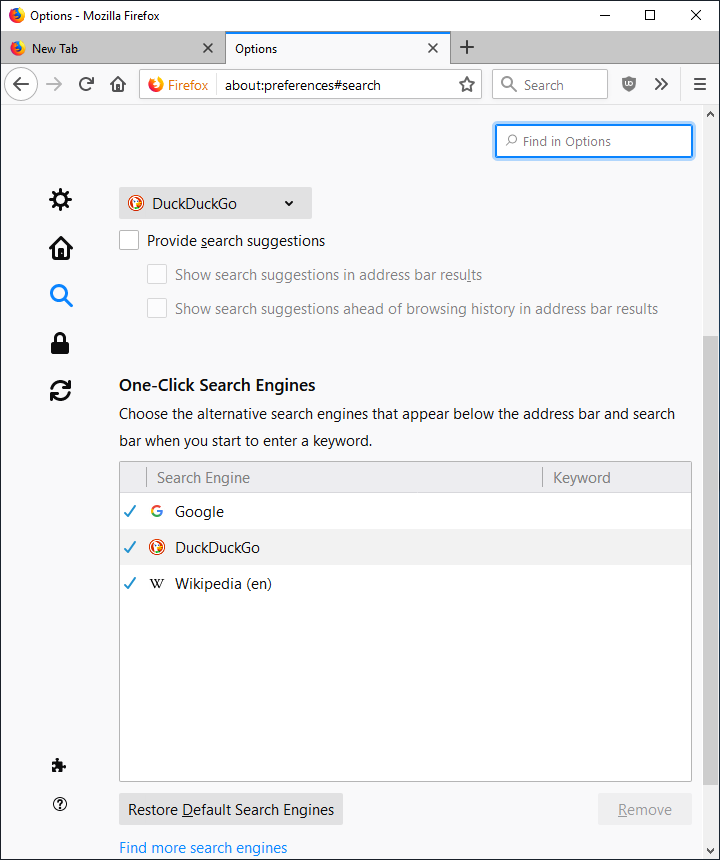The height and width of the screenshot is (860, 720).
Task: Open the uBlock Origin shield icon
Action: [x=628, y=84]
